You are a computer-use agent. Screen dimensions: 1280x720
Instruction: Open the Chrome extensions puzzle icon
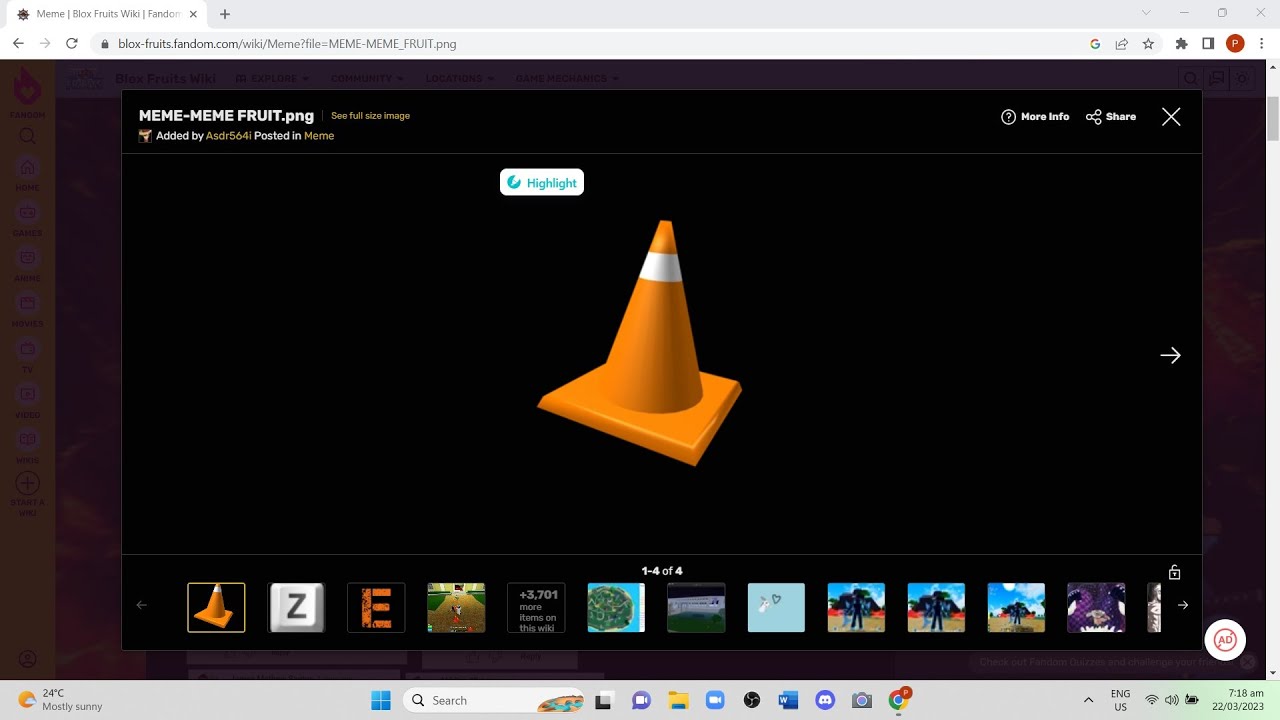pyautogui.click(x=1182, y=44)
